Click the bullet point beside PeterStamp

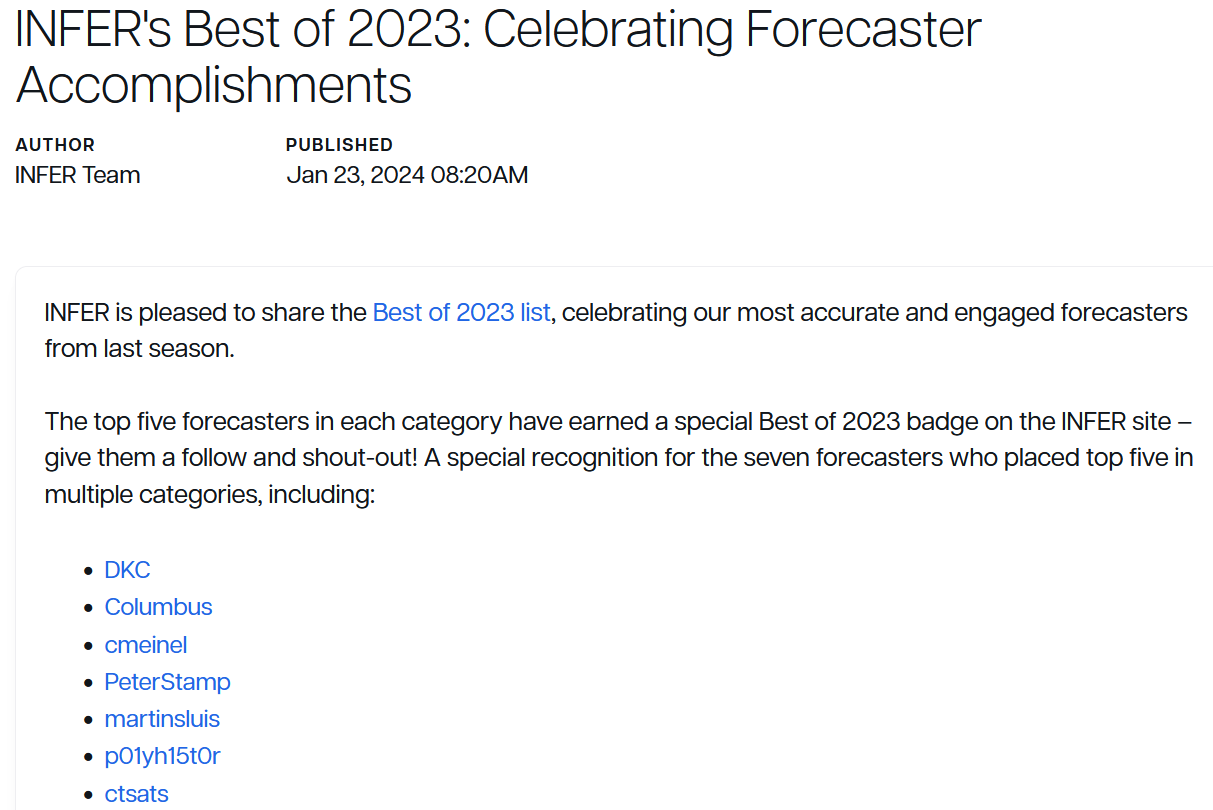[88, 683]
